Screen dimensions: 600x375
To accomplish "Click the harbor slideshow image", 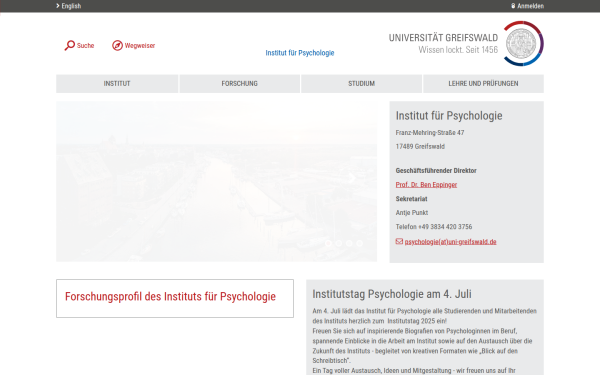I will tap(217, 181).
